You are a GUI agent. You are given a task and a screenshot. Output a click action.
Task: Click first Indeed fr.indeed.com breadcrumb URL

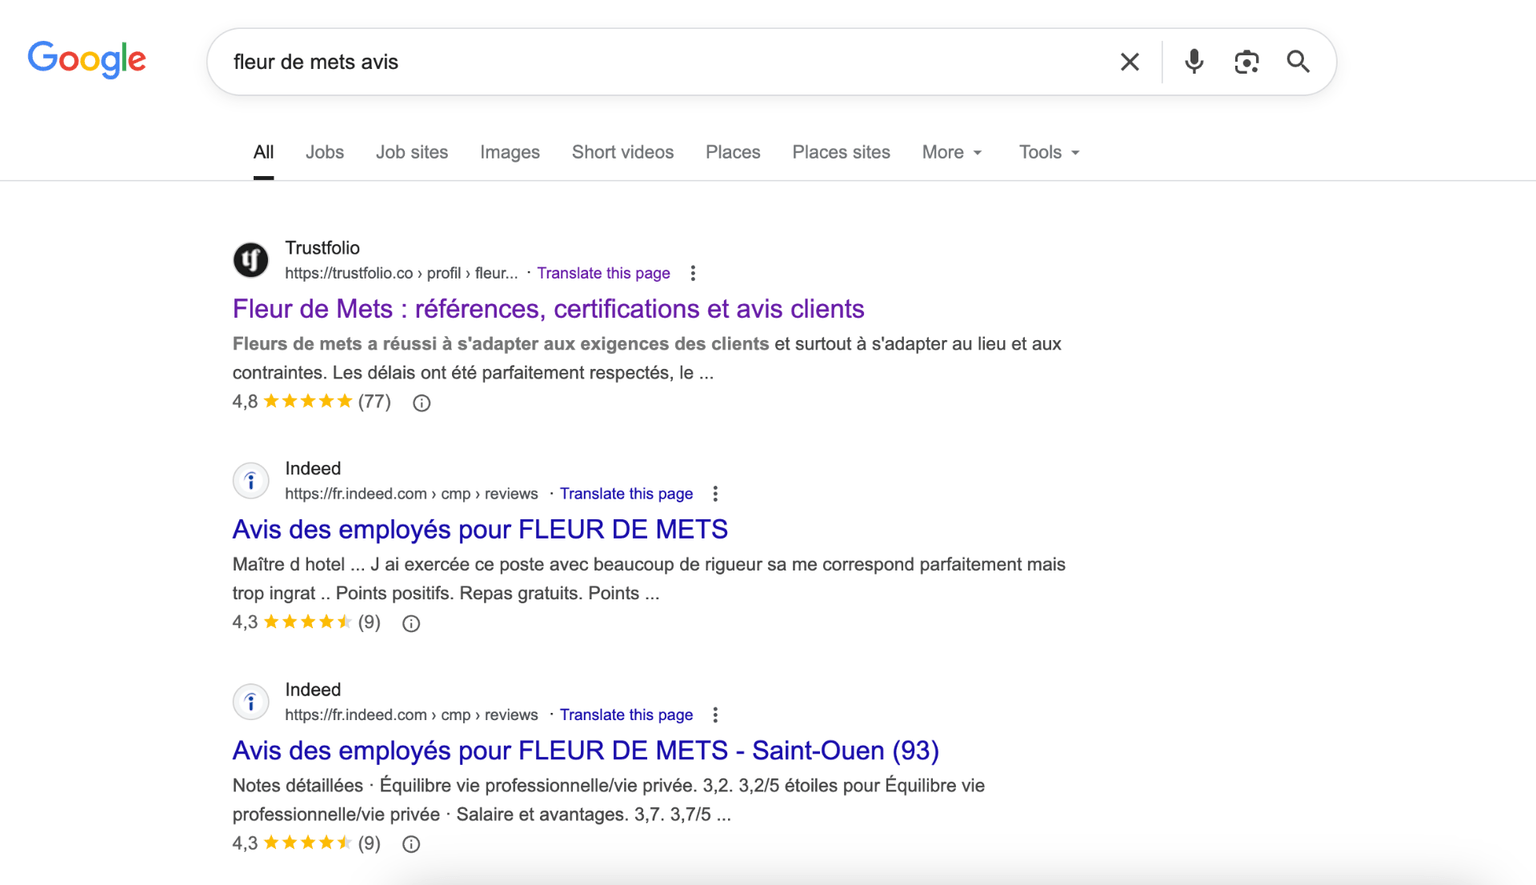[411, 494]
